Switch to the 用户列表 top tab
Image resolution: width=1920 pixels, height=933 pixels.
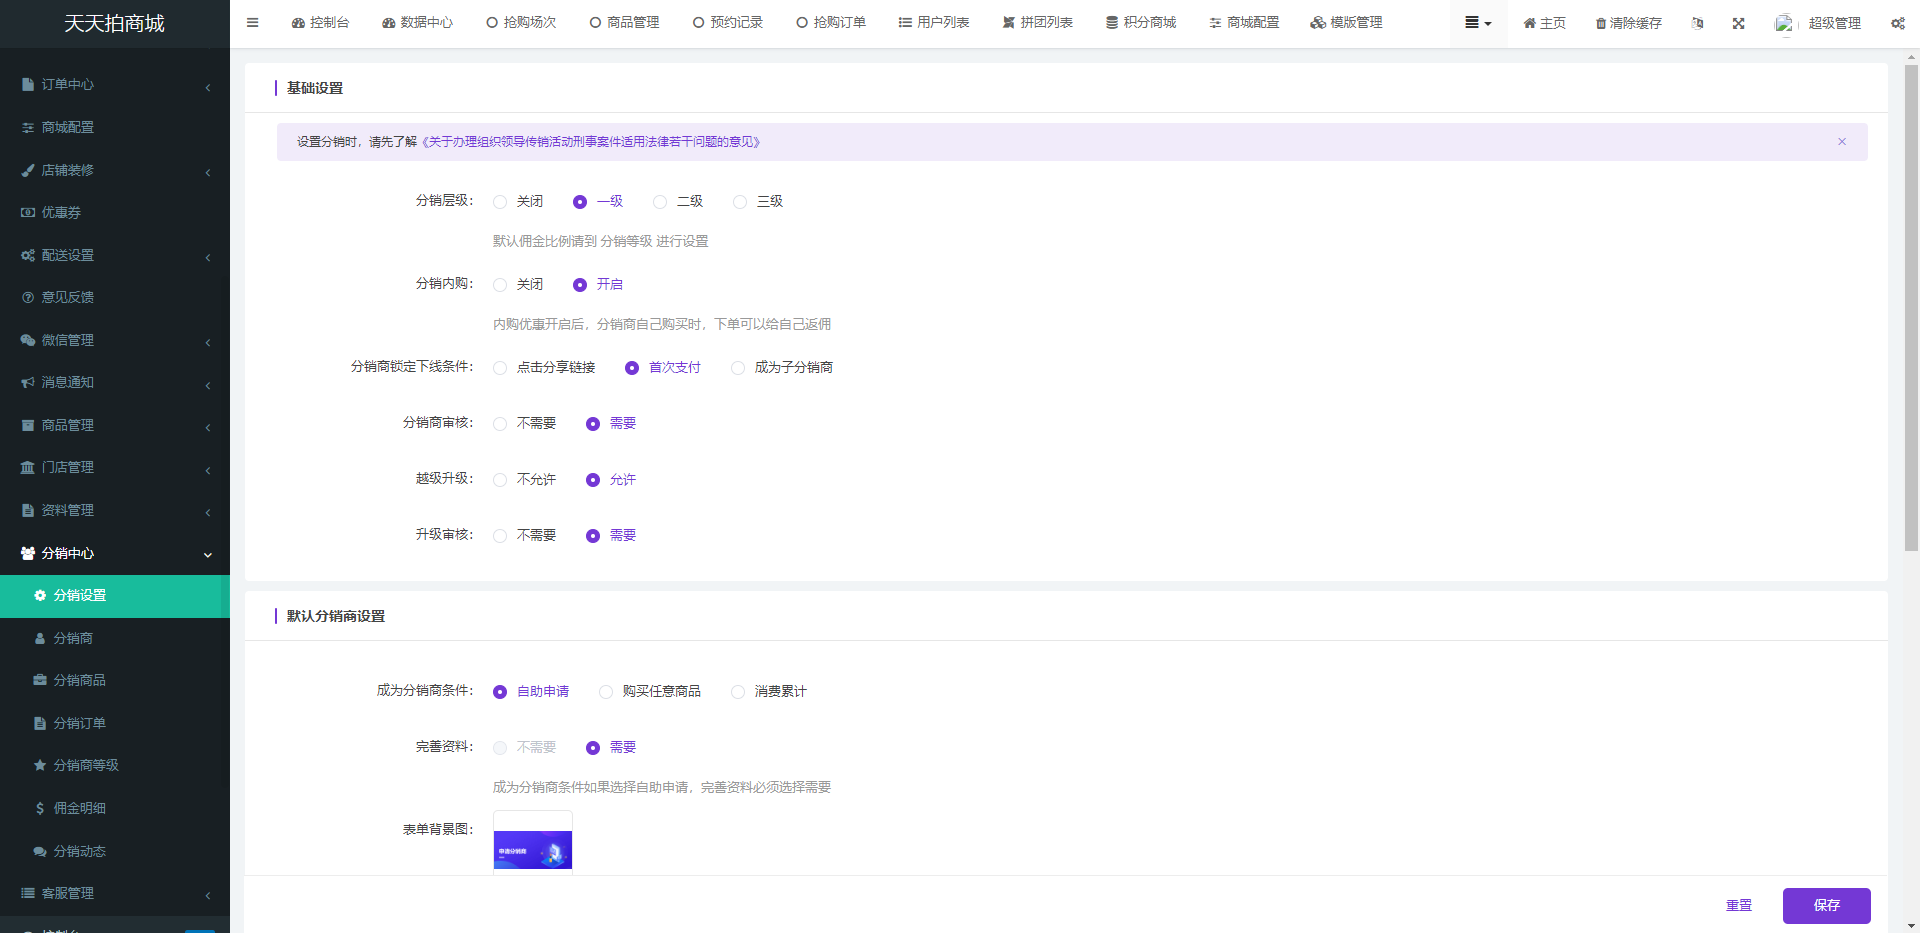[x=934, y=23]
